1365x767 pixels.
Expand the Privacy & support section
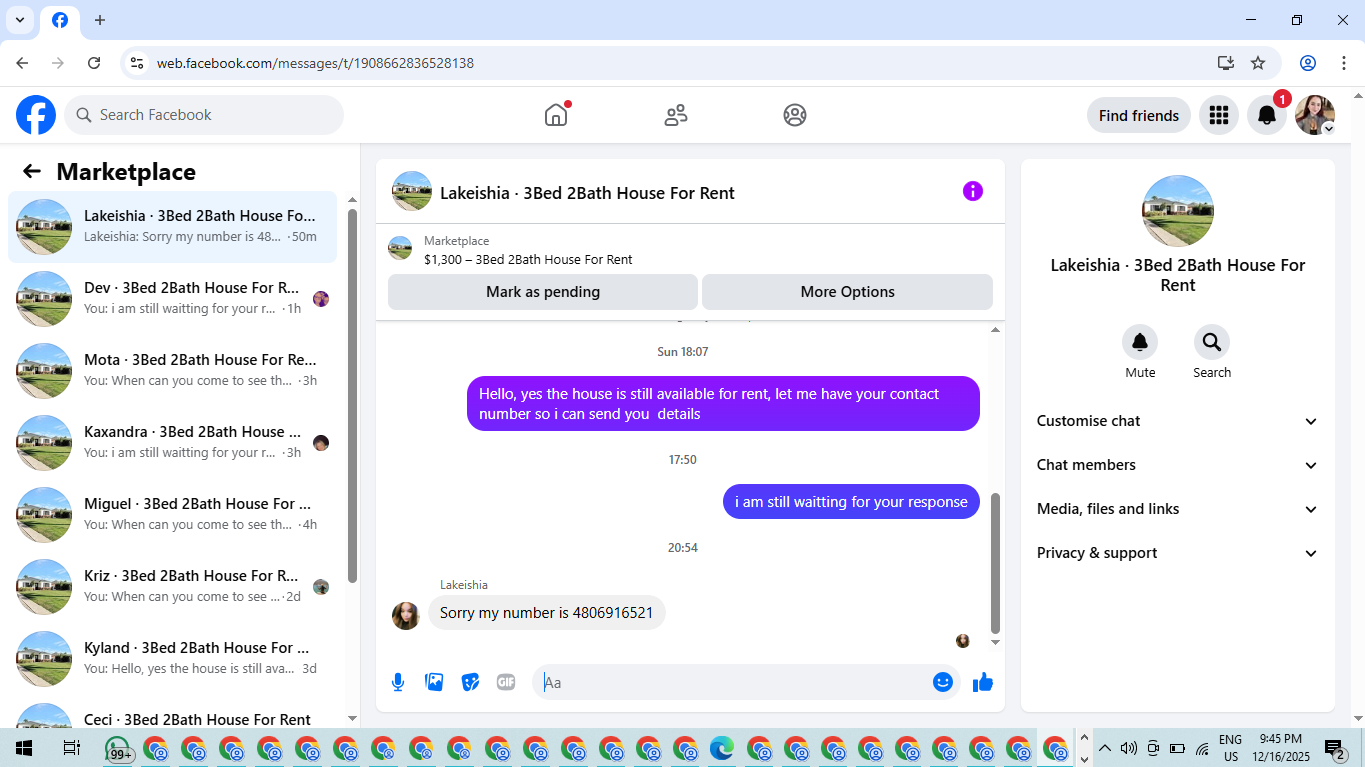(1178, 553)
